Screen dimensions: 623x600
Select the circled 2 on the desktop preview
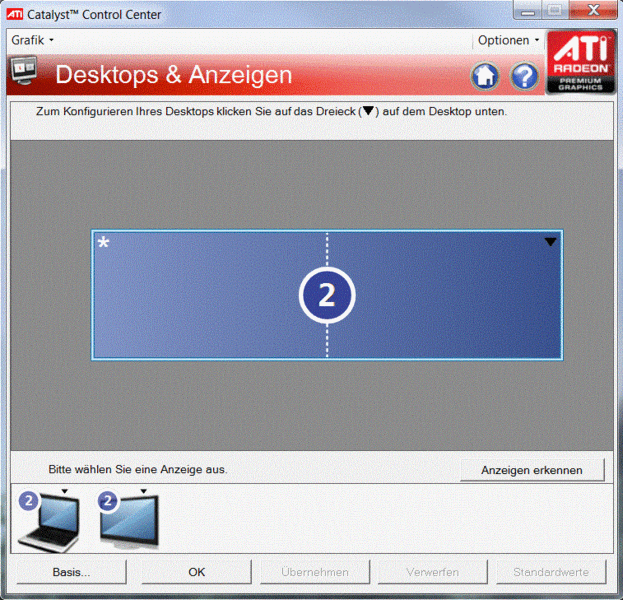click(x=327, y=295)
